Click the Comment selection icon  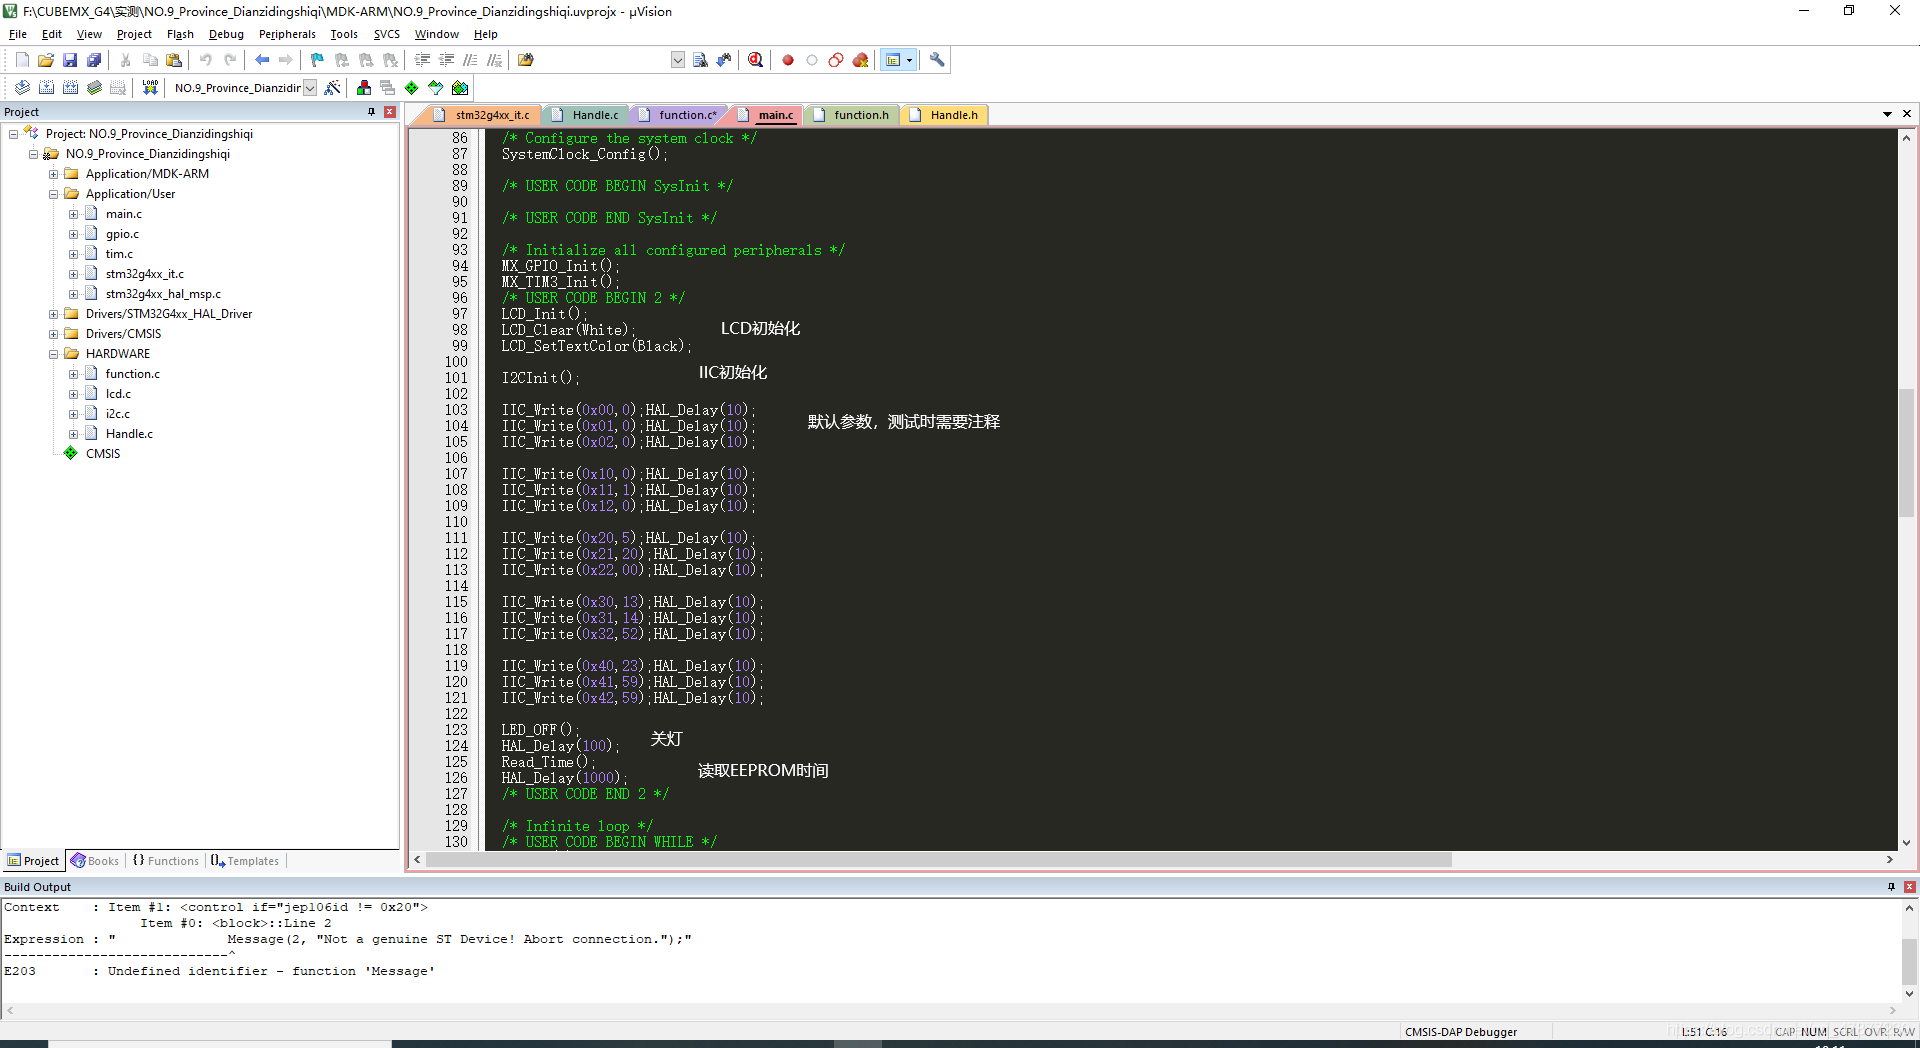471,60
